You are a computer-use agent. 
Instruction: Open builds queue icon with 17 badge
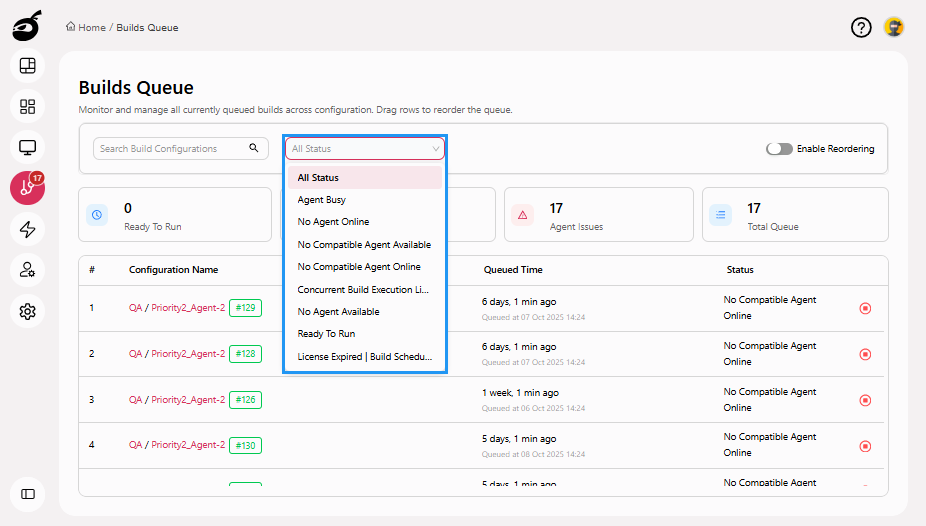27,188
